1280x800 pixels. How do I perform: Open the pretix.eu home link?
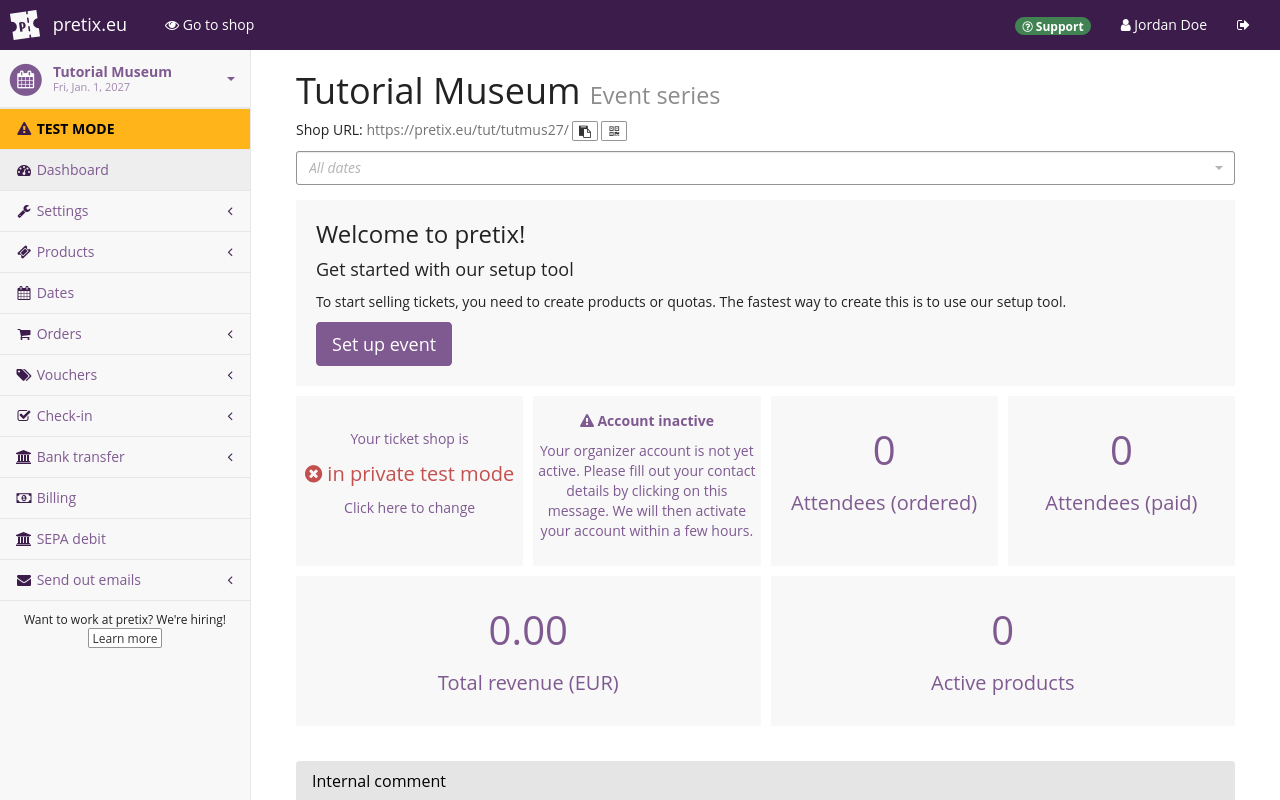(x=90, y=25)
